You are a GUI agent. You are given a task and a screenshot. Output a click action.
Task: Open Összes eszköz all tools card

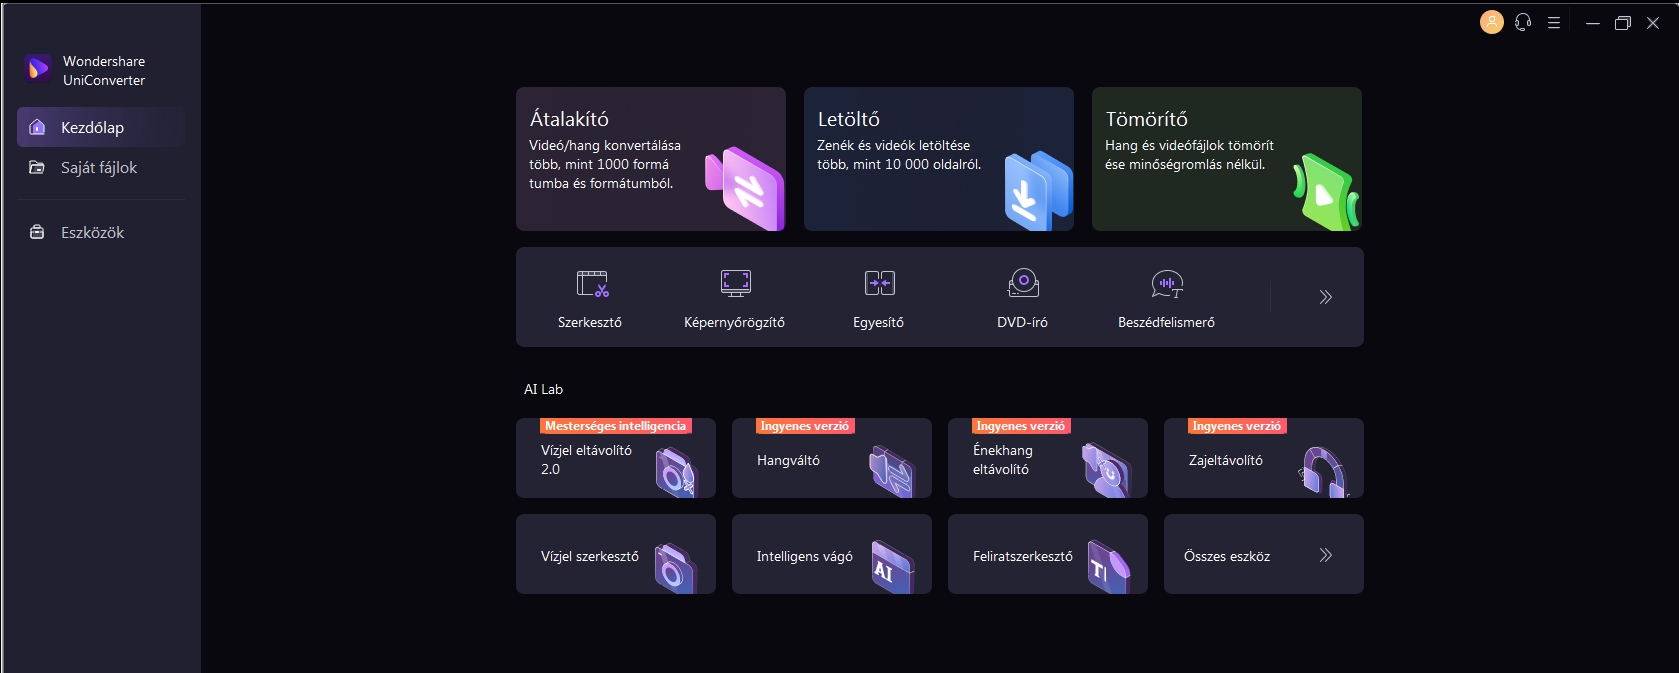pyautogui.click(x=1263, y=555)
